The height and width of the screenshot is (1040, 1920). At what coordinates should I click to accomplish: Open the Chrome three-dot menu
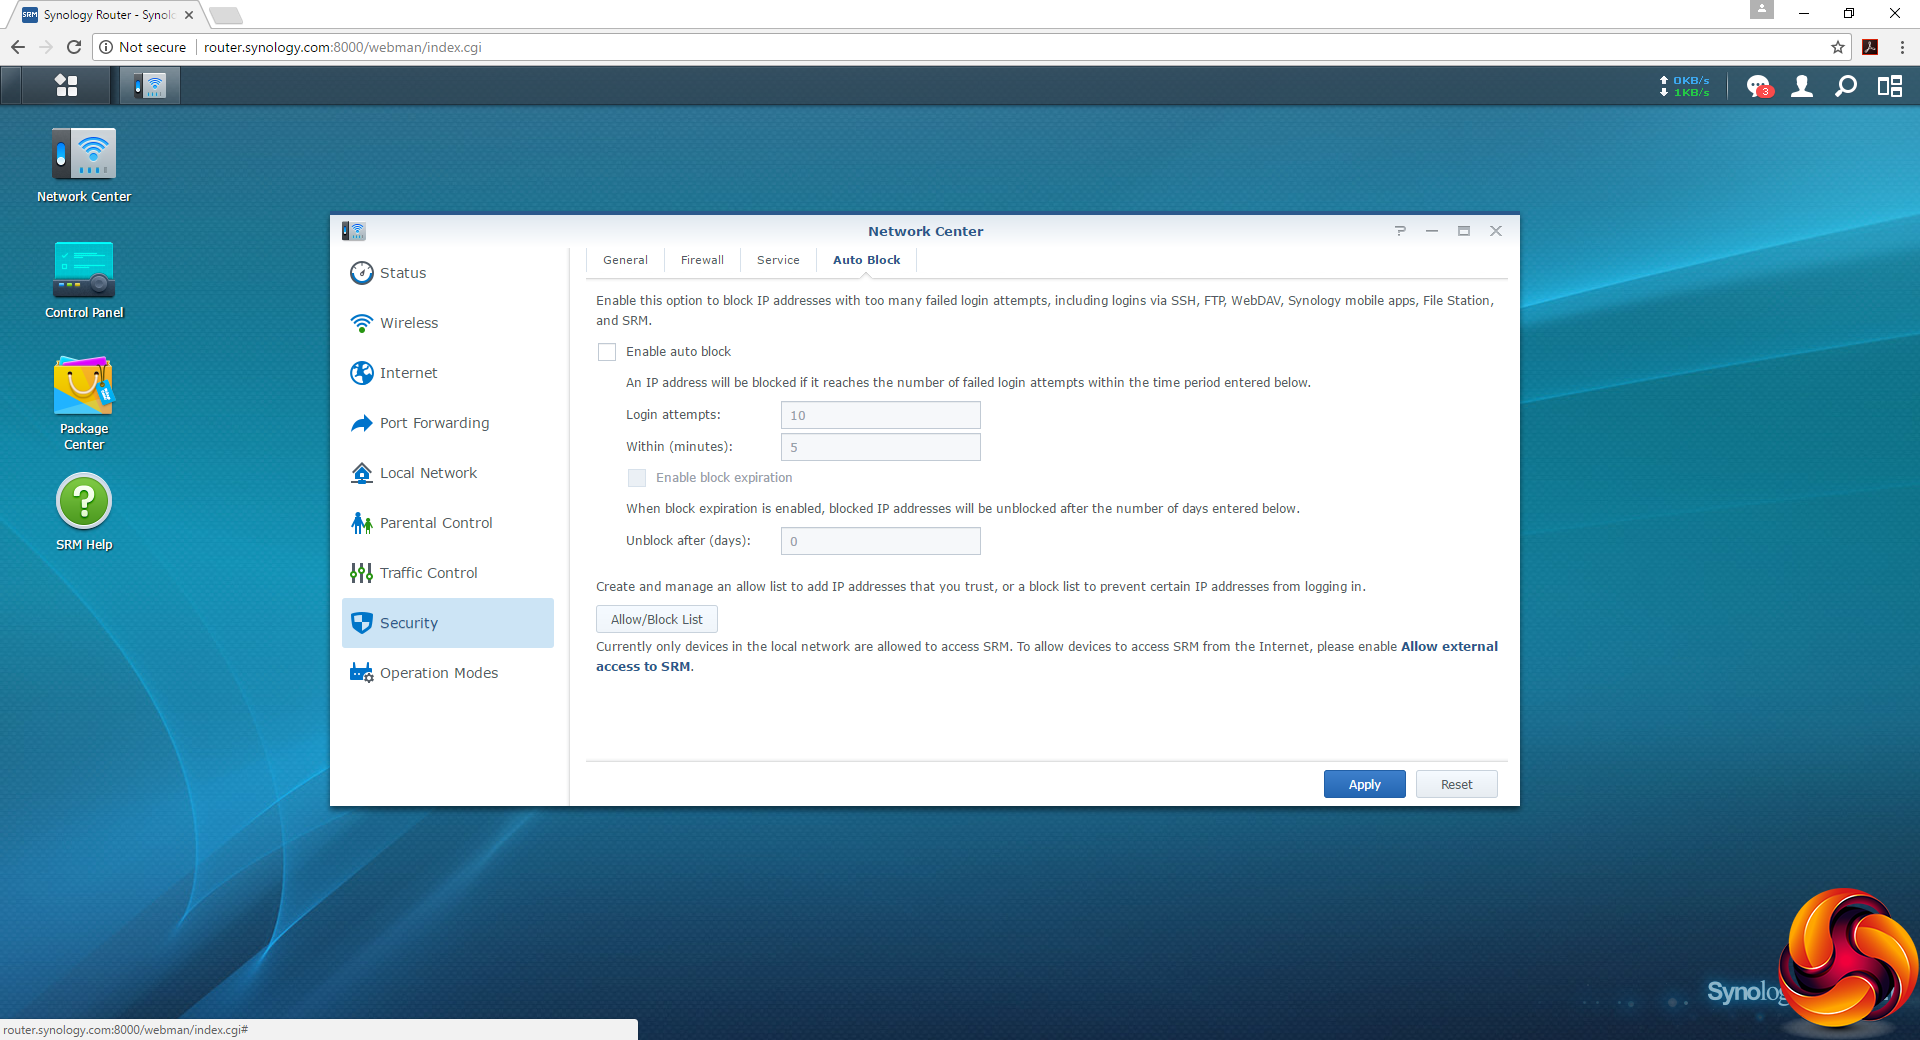click(1902, 47)
